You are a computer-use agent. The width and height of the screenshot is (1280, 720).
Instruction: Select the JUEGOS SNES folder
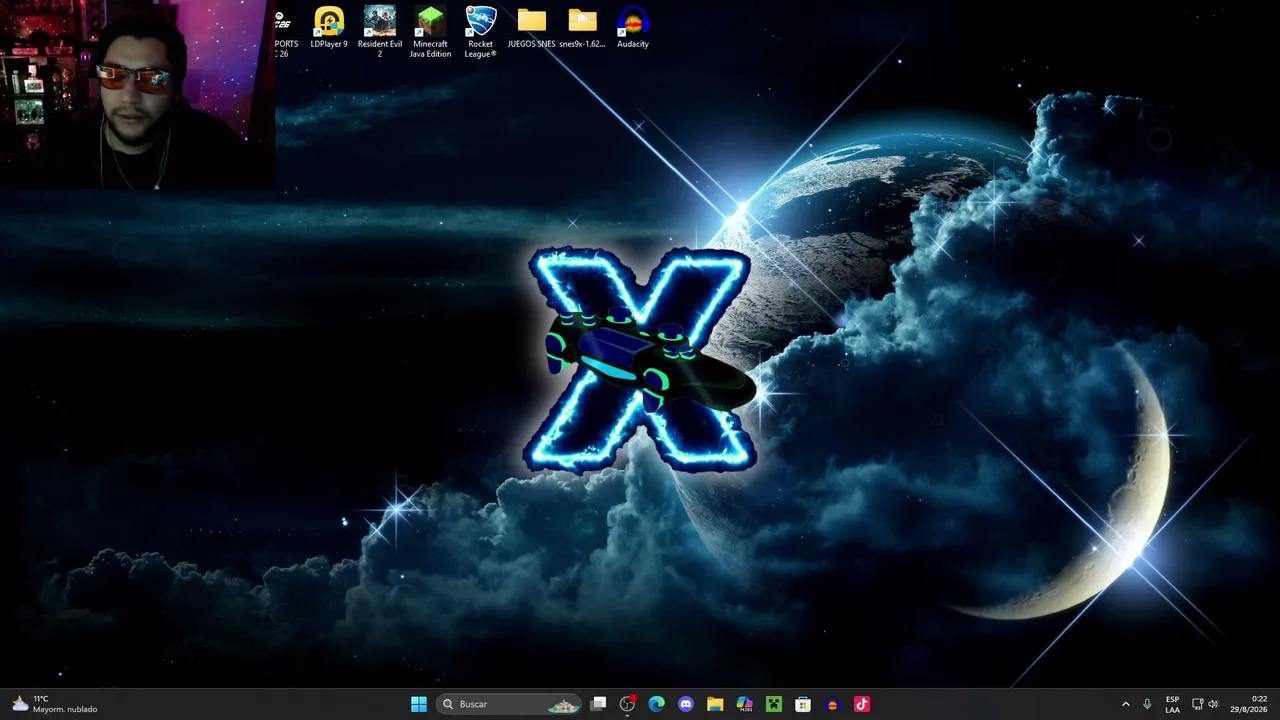coord(531,28)
